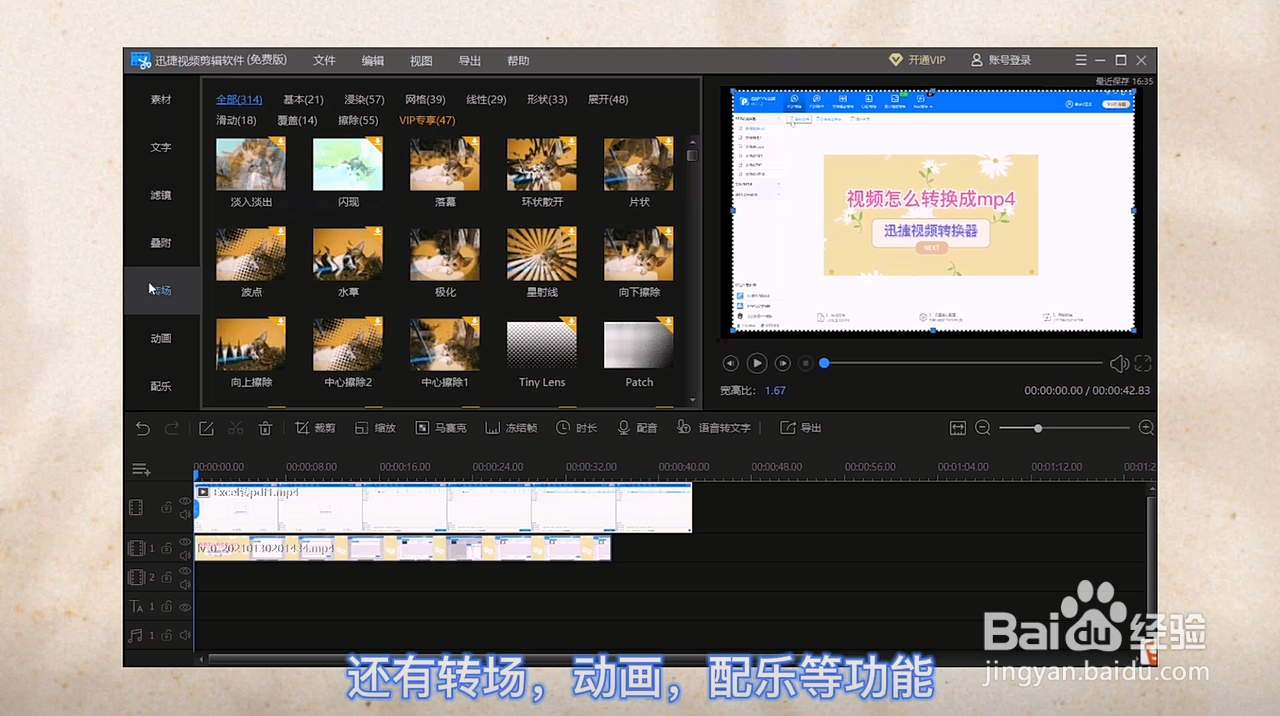
Task: Click the 开通VIP link
Action: [x=919, y=59]
